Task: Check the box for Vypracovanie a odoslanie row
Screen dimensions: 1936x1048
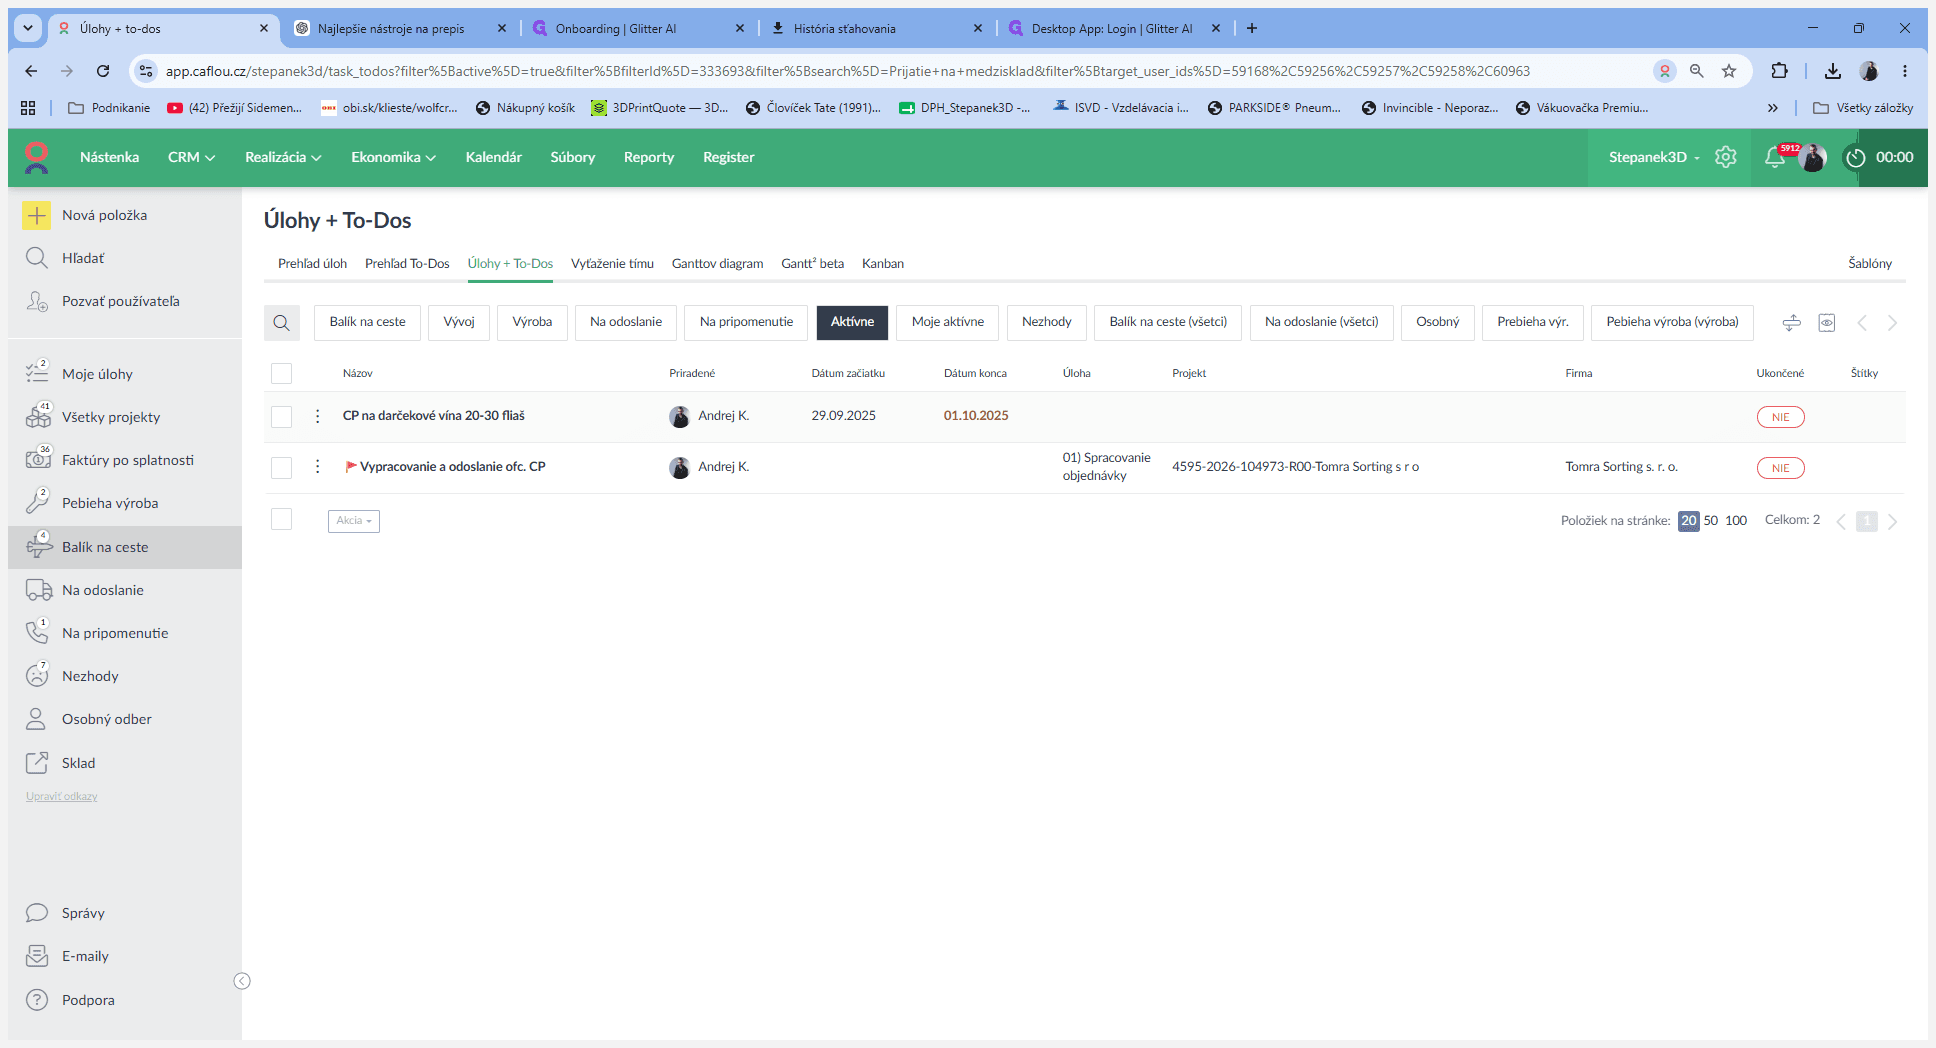Action: pos(281,467)
